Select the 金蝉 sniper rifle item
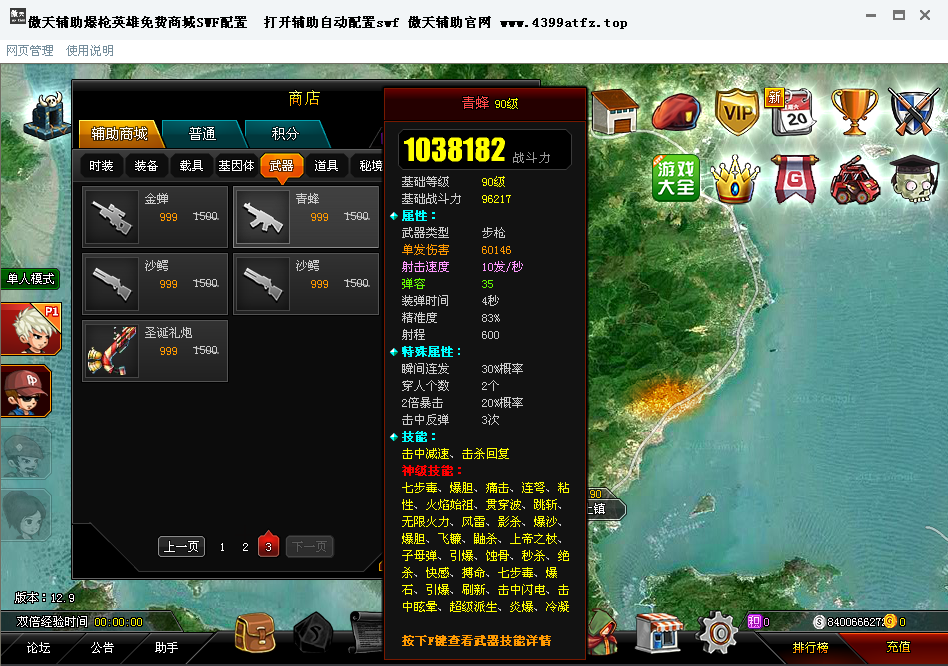Image resolution: width=948 pixels, height=666 pixels. pyautogui.click(x=155, y=216)
